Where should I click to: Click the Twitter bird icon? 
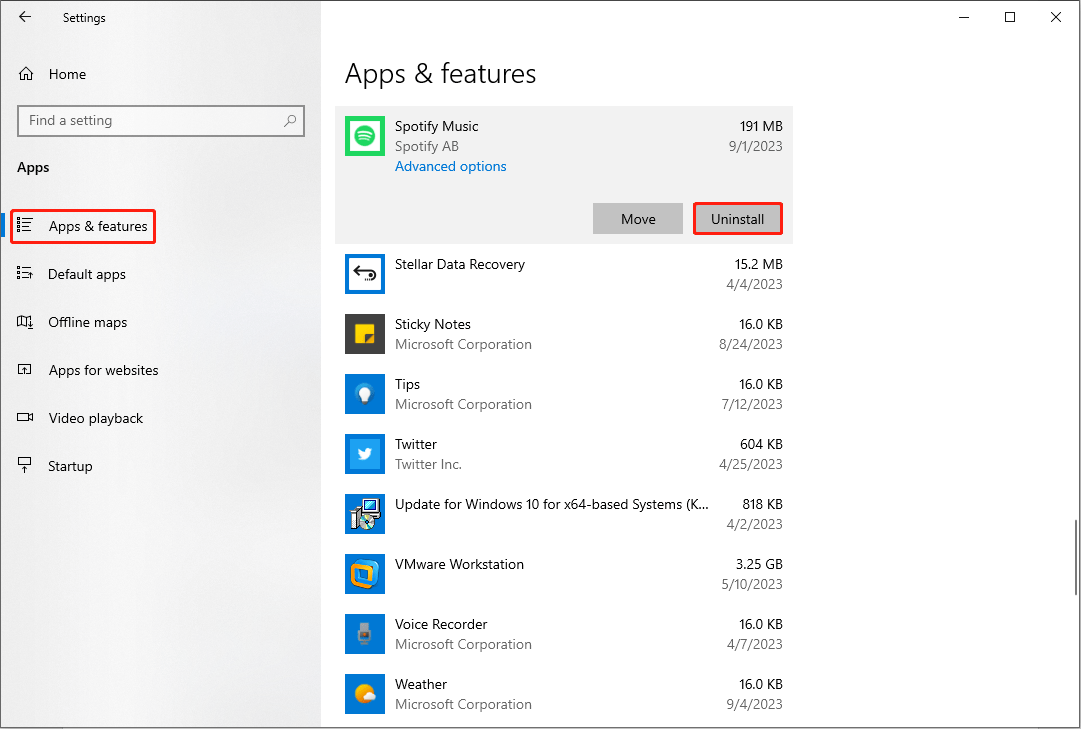coord(365,454)
